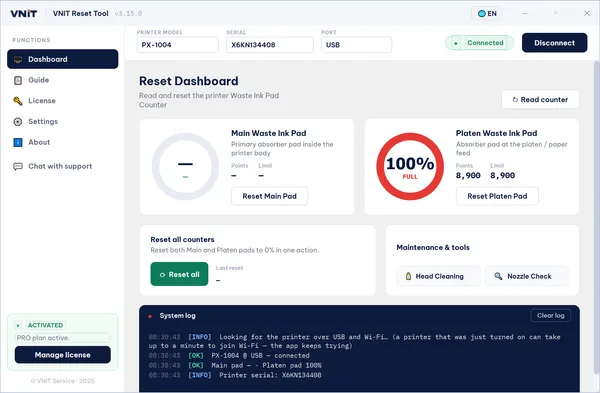The image size is (600, 393).
Task: Clear the system log
Action: click(x=551, y=315)
